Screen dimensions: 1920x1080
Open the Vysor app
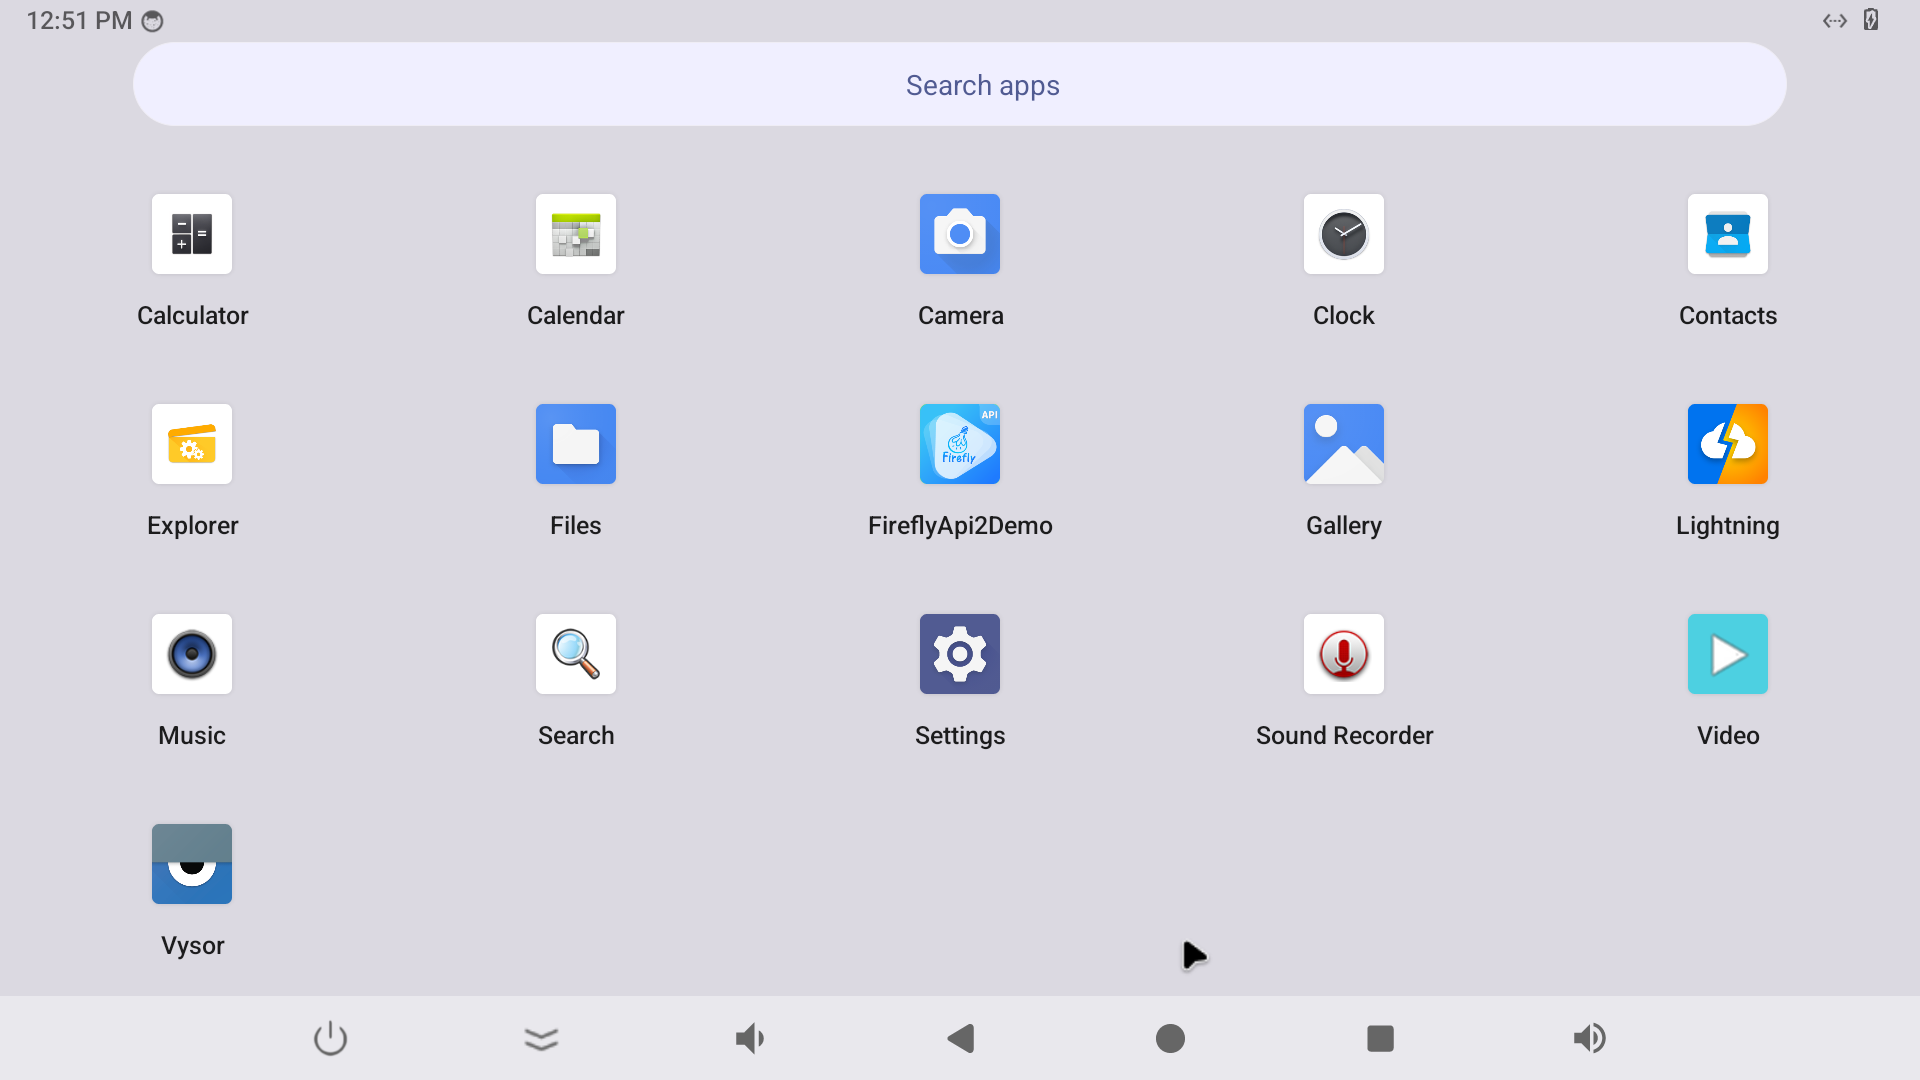(x=192, y=864)
